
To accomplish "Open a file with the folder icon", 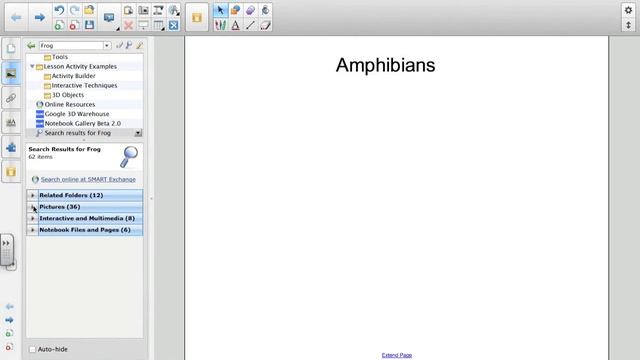I will click(x=89, y=10).
